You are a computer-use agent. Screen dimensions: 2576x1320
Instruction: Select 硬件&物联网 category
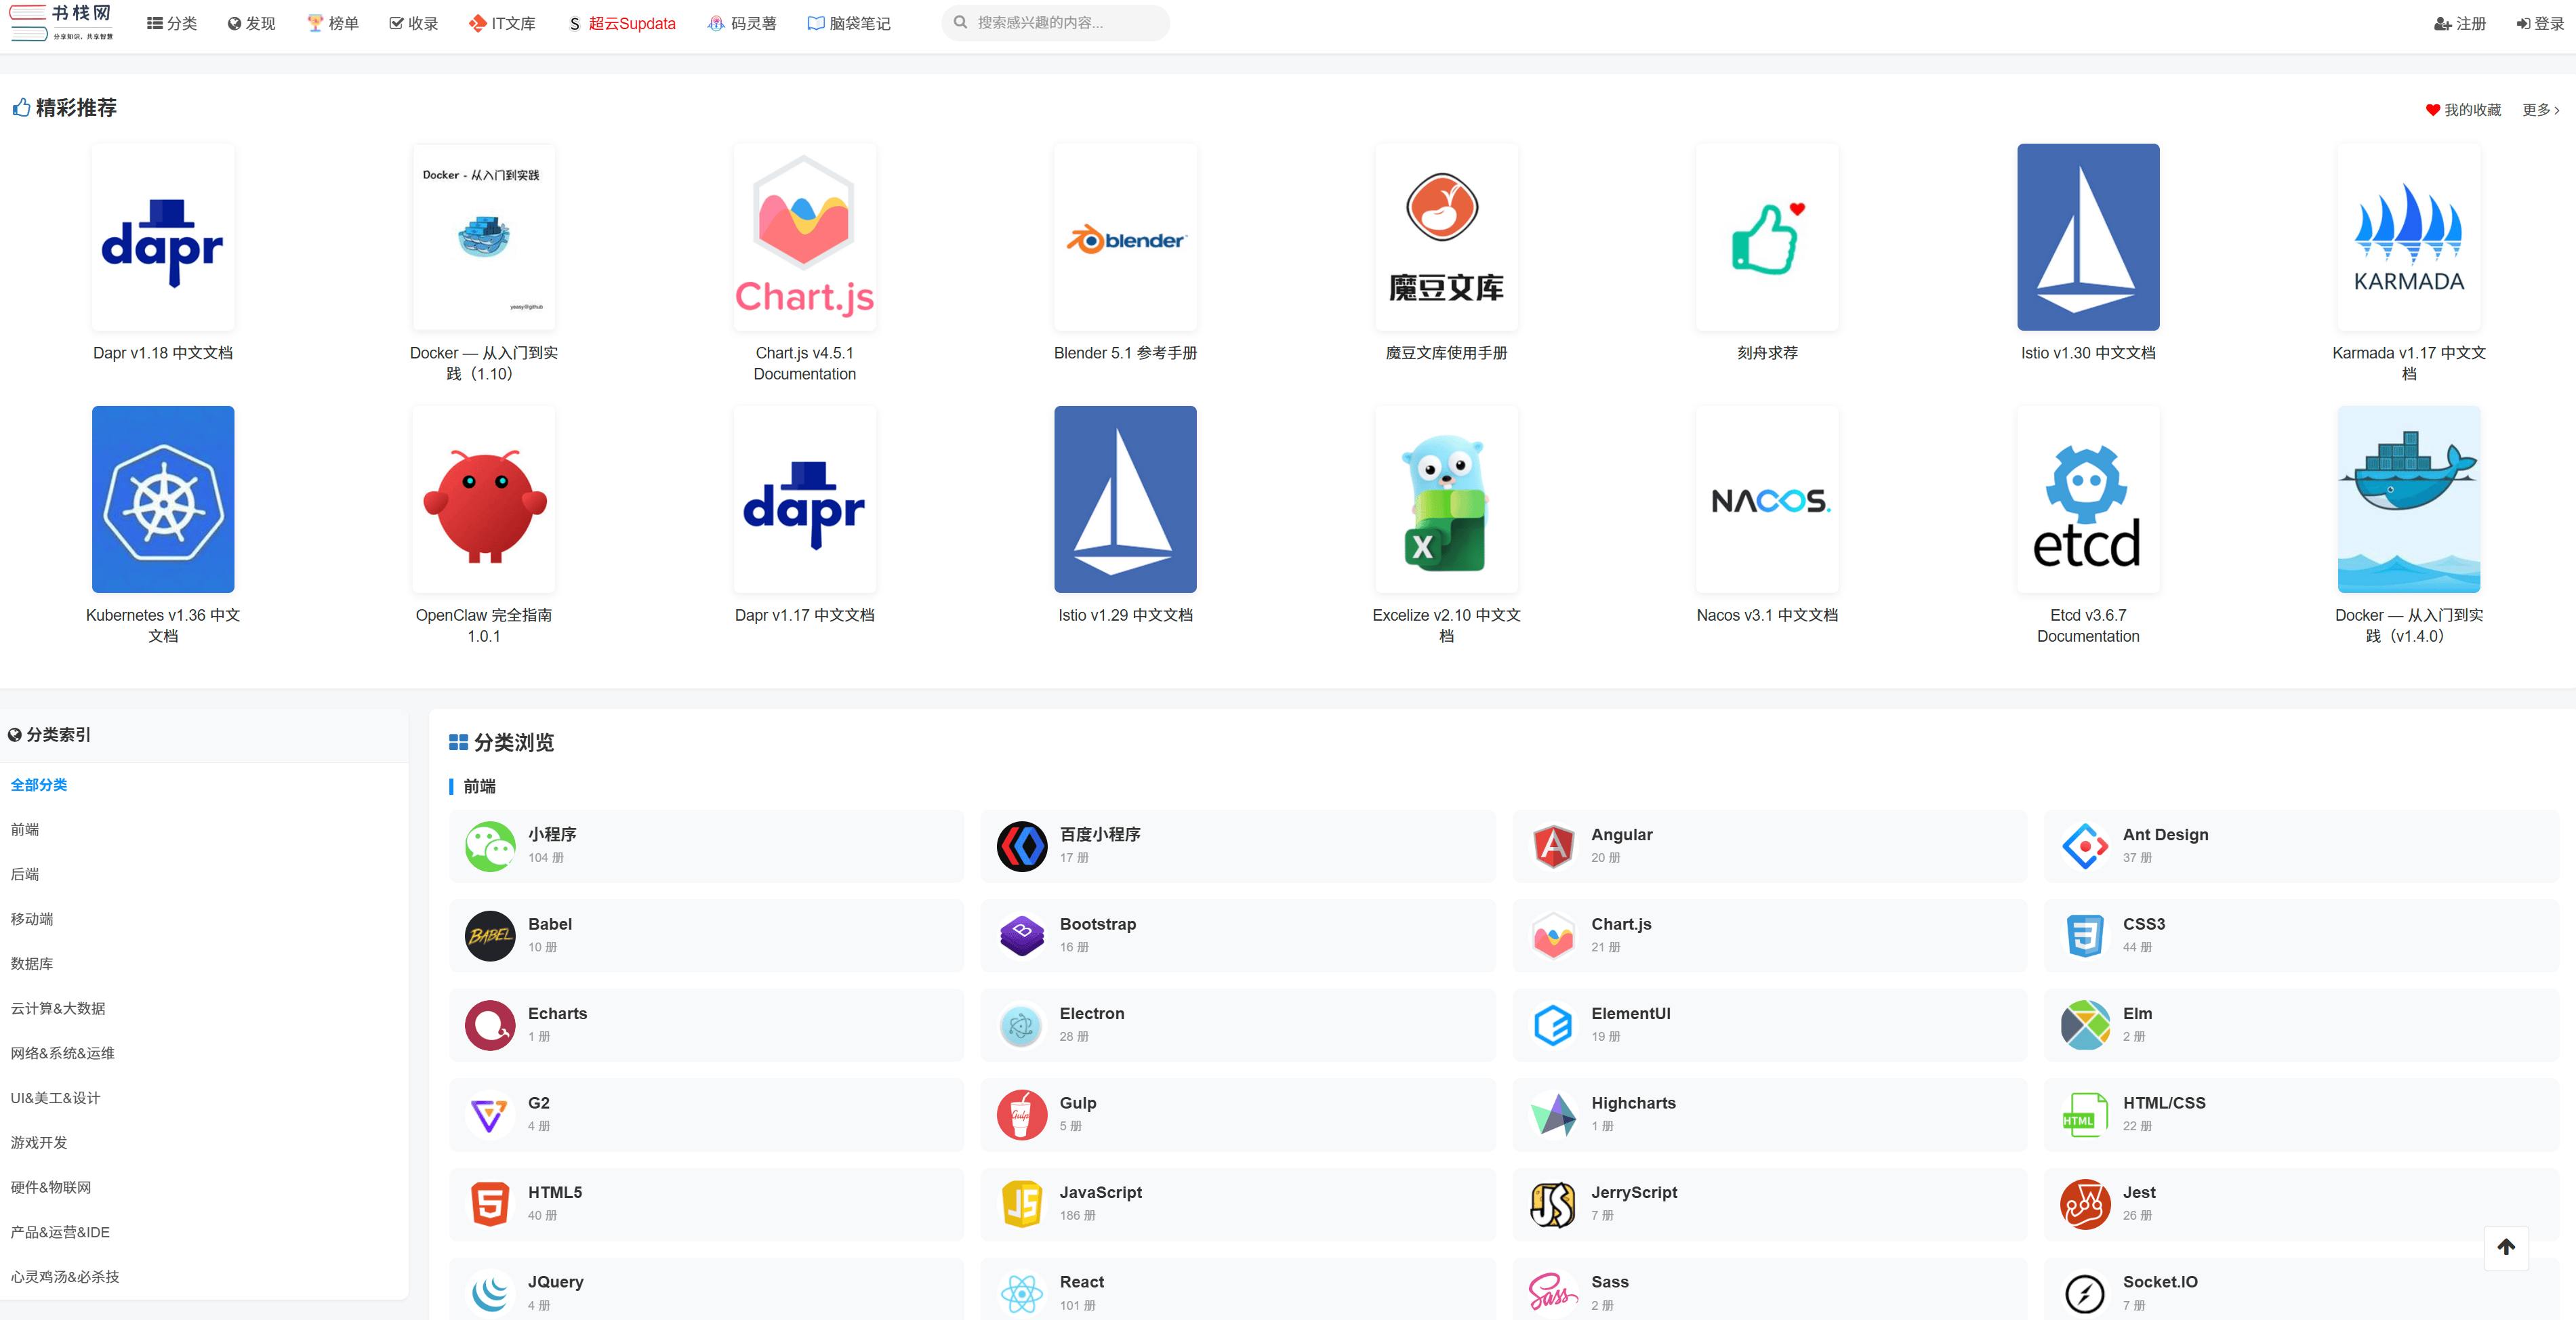coord(51,1187)
